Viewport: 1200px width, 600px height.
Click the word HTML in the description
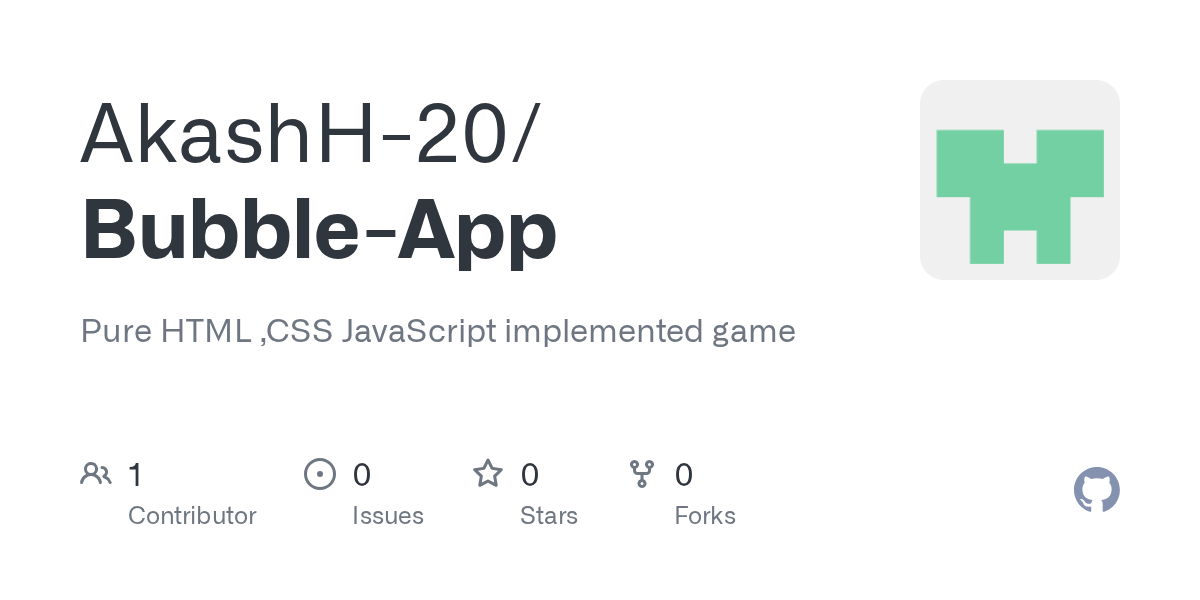pyautogui.click(x=209, y=331)
